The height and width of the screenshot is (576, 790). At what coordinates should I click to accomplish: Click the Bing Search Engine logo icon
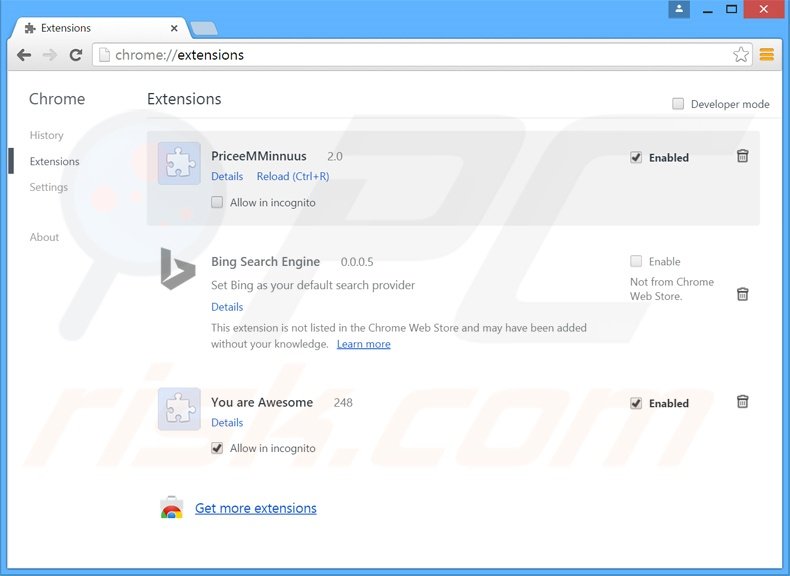coord(177,269)
